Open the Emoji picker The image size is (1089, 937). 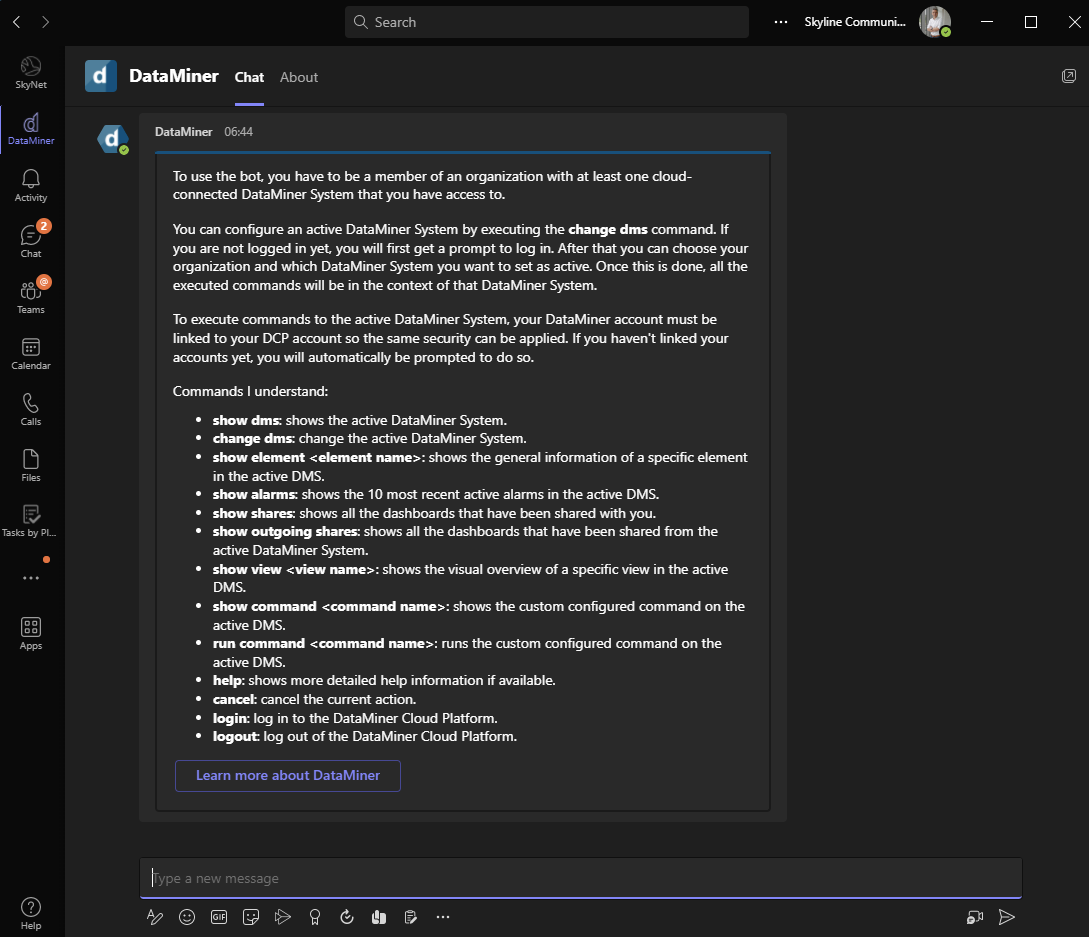(x=187, y=918)
